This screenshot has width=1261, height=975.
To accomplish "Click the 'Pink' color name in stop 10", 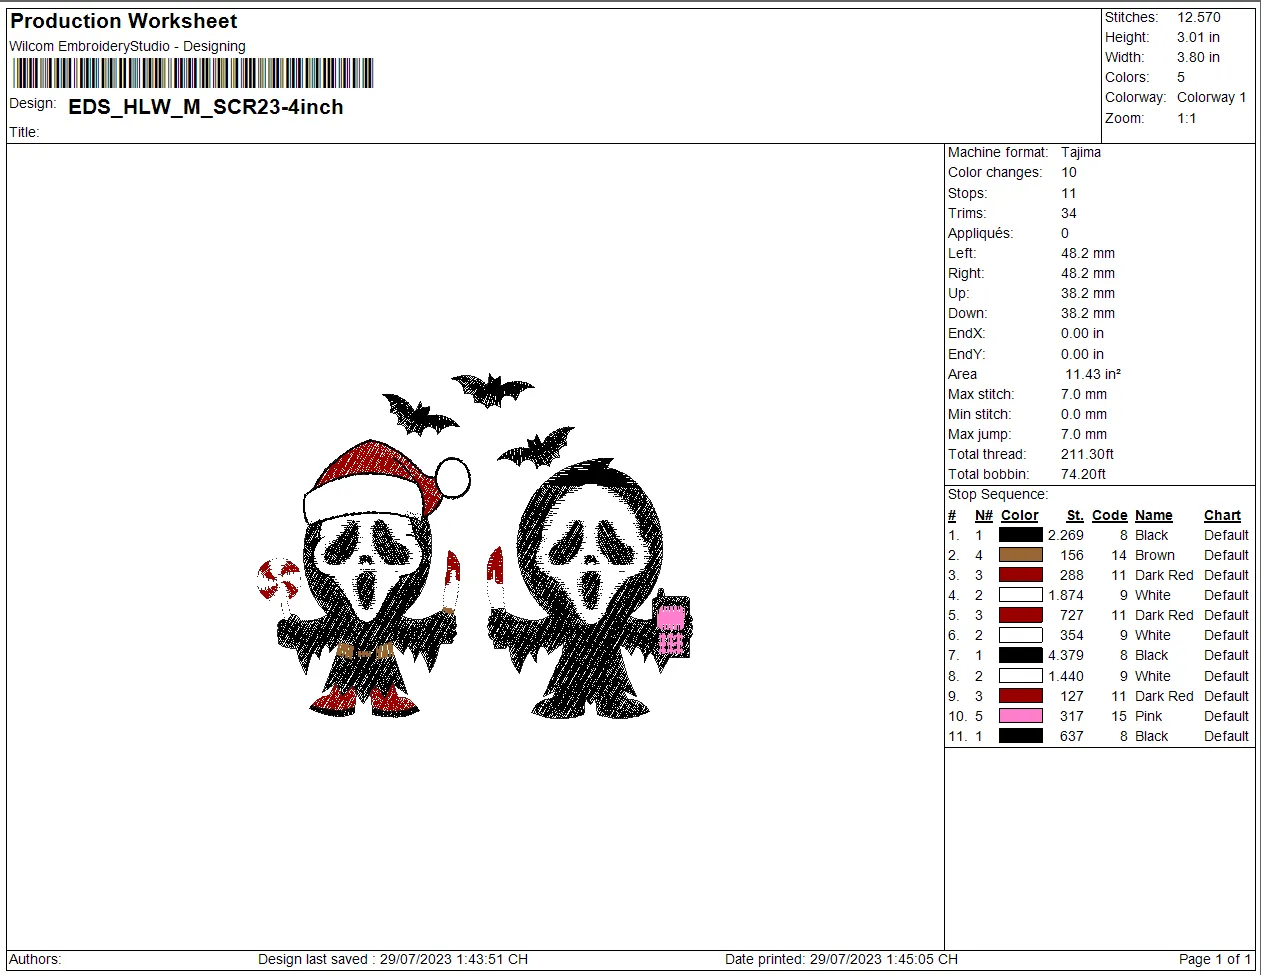I will [x=1149, y=716].
